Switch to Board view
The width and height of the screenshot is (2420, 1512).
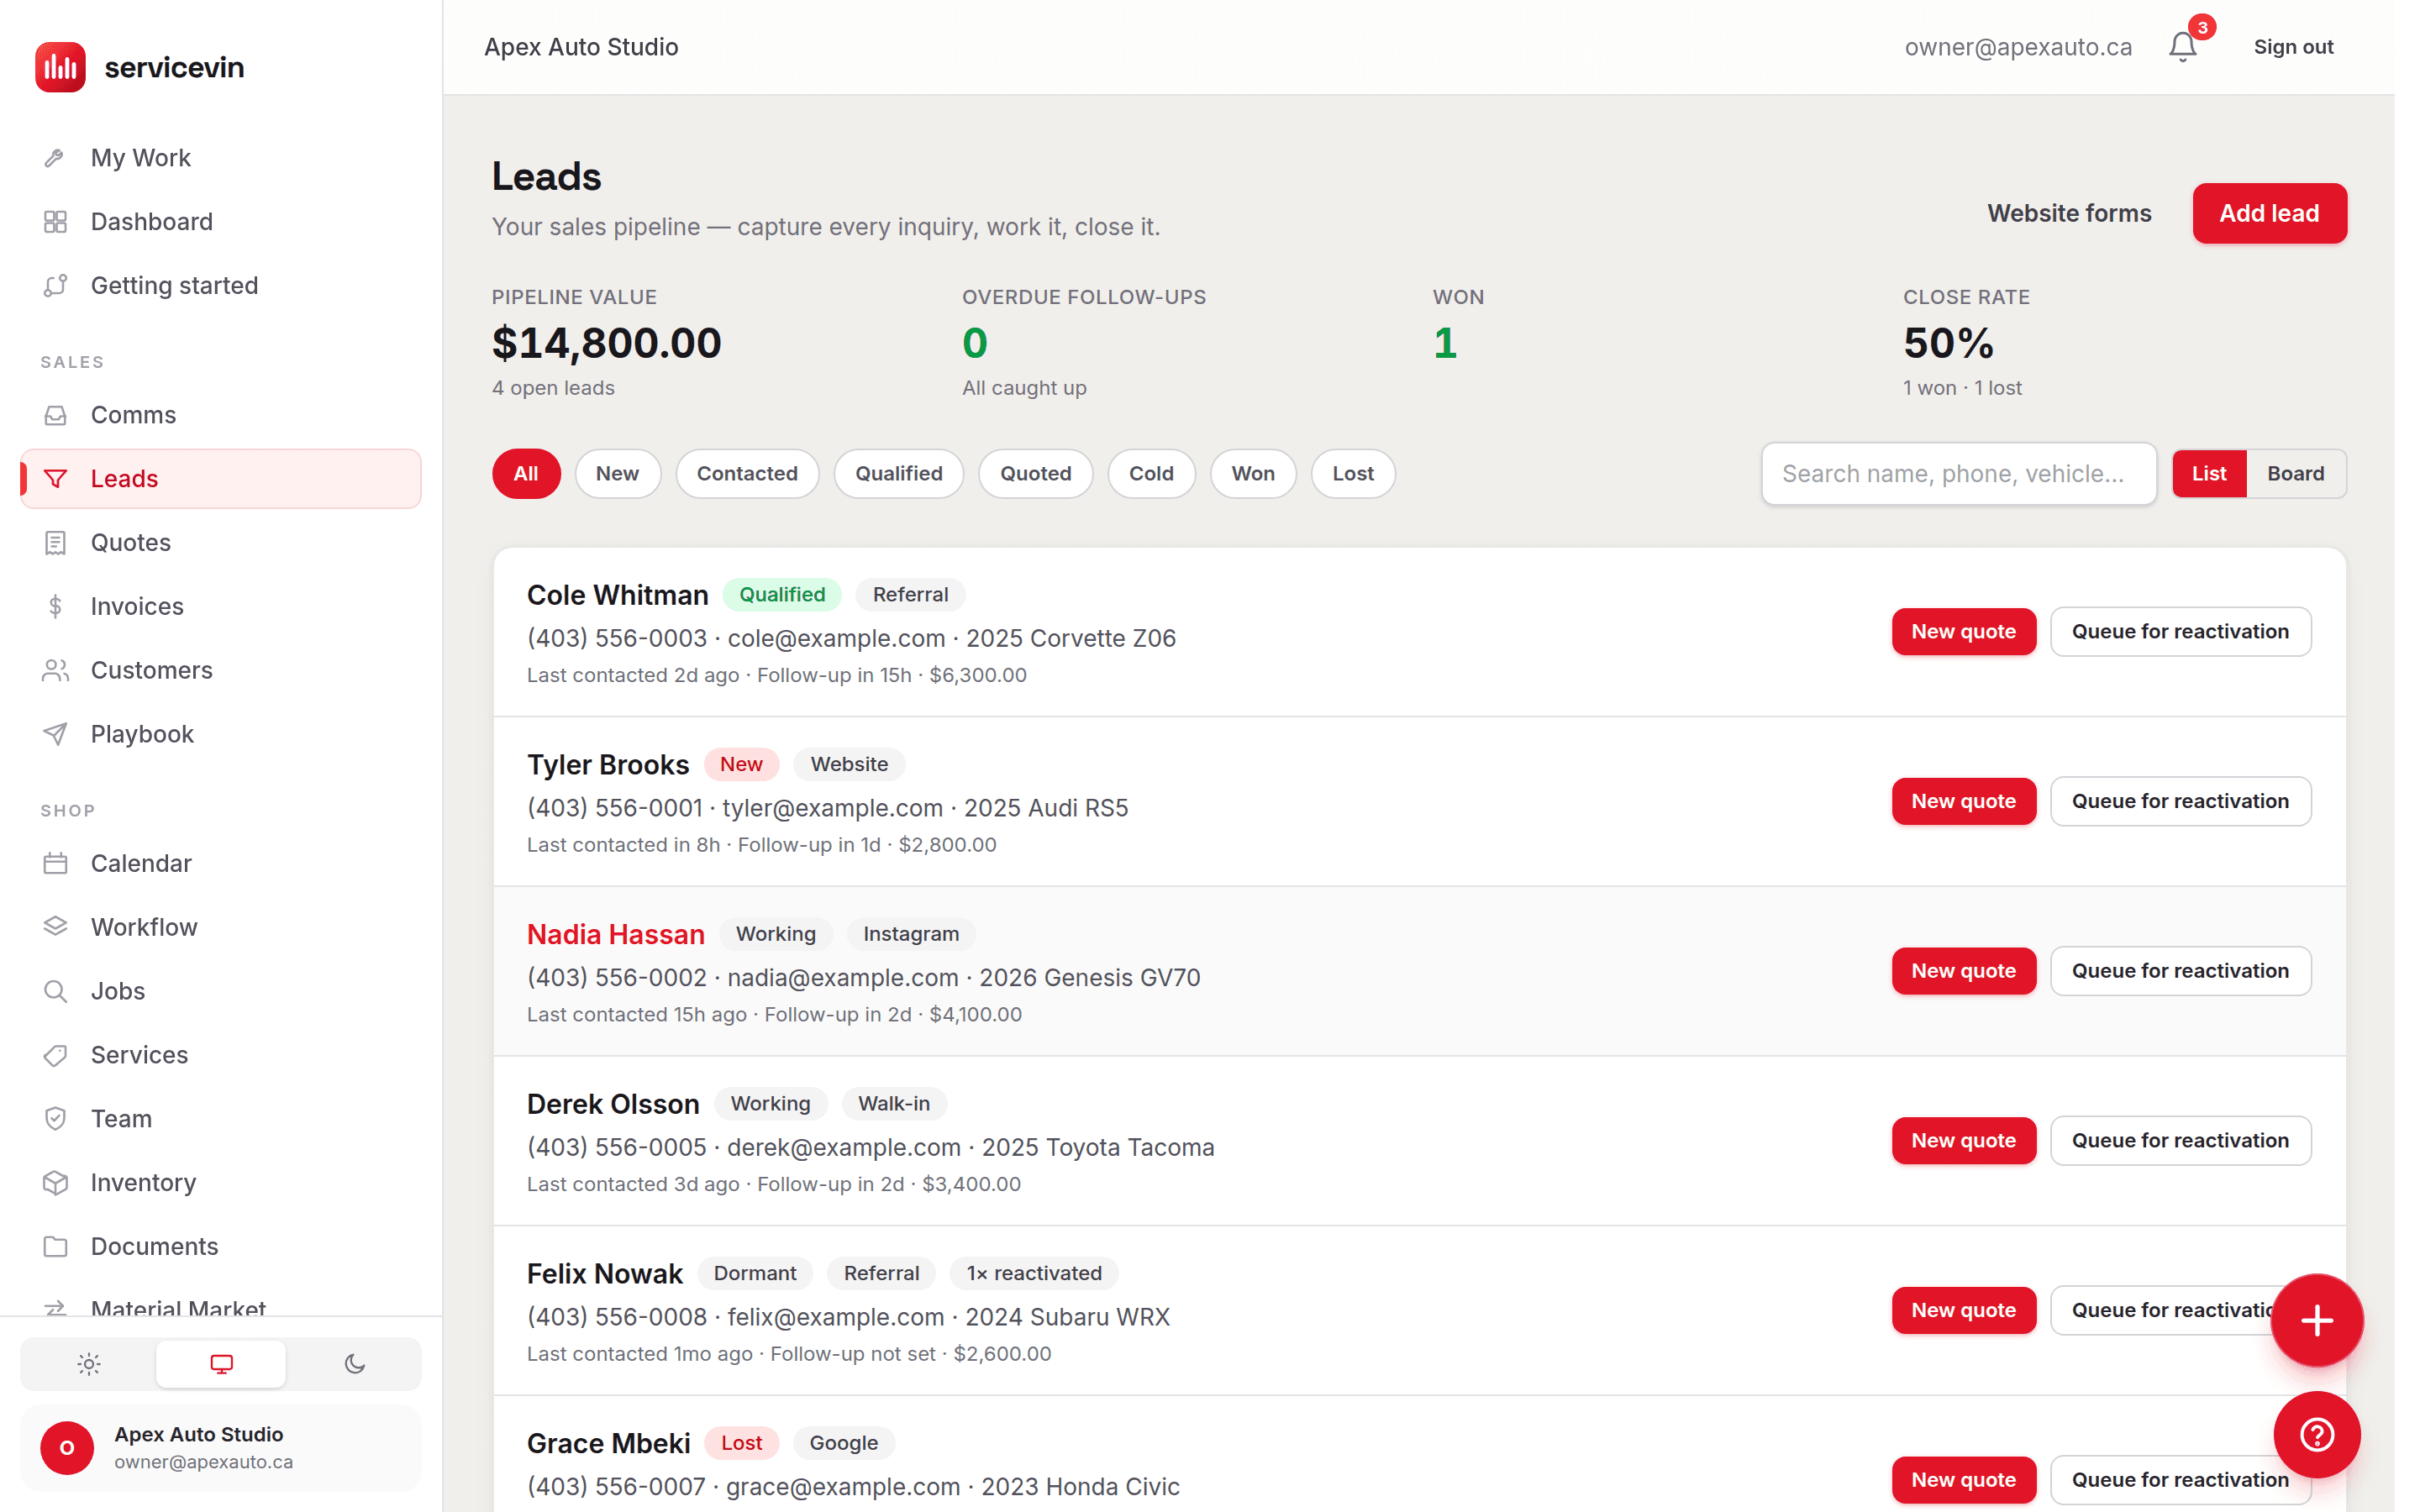pos(2295,474)
